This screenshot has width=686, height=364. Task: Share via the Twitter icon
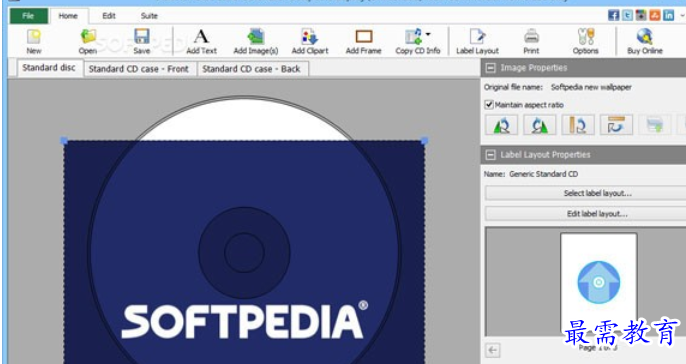[x=627, y=15]
